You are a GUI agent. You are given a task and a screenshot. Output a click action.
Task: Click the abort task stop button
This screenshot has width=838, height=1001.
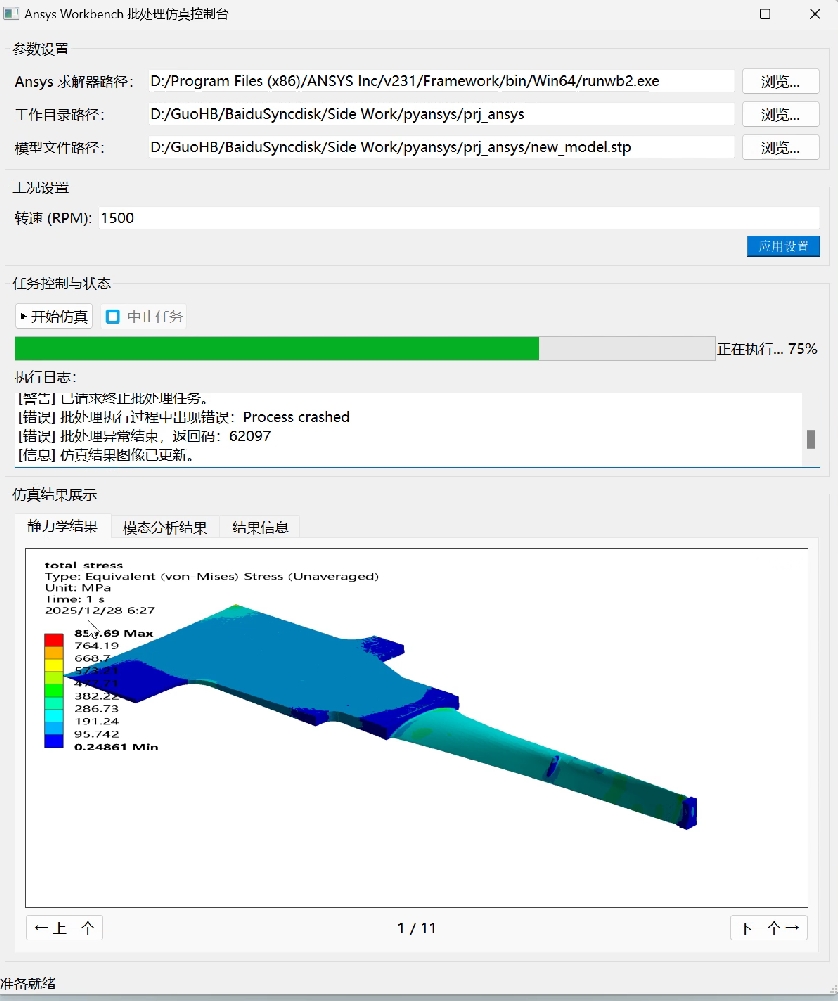144,317
